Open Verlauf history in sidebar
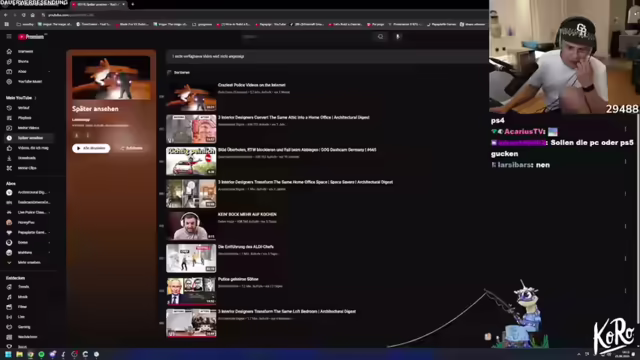This screenshot has height=360, width=640. [x=24, y=108]
